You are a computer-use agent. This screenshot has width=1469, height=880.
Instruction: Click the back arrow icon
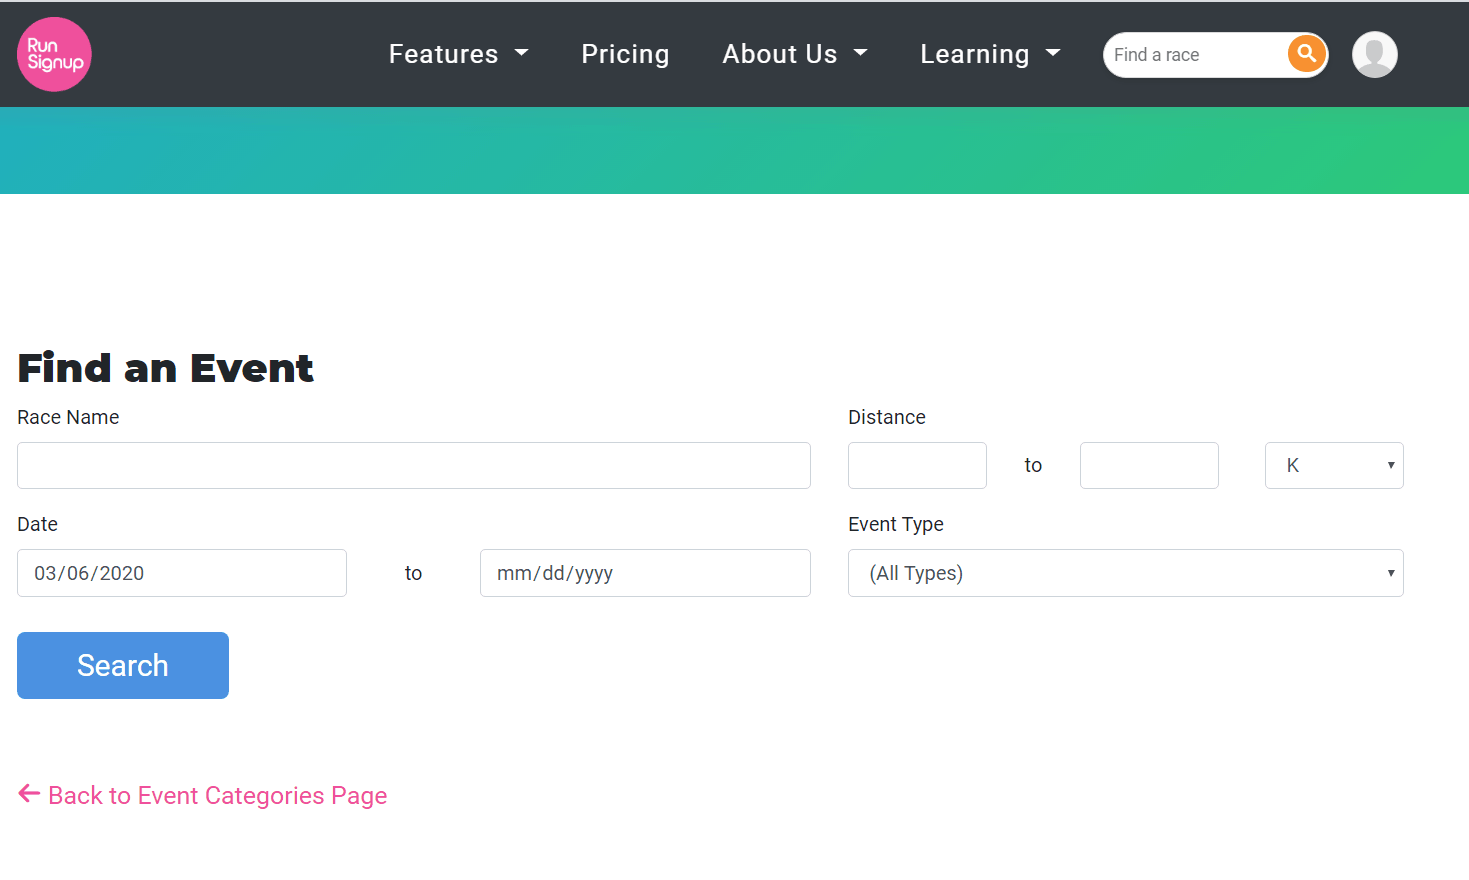(29, 794)
